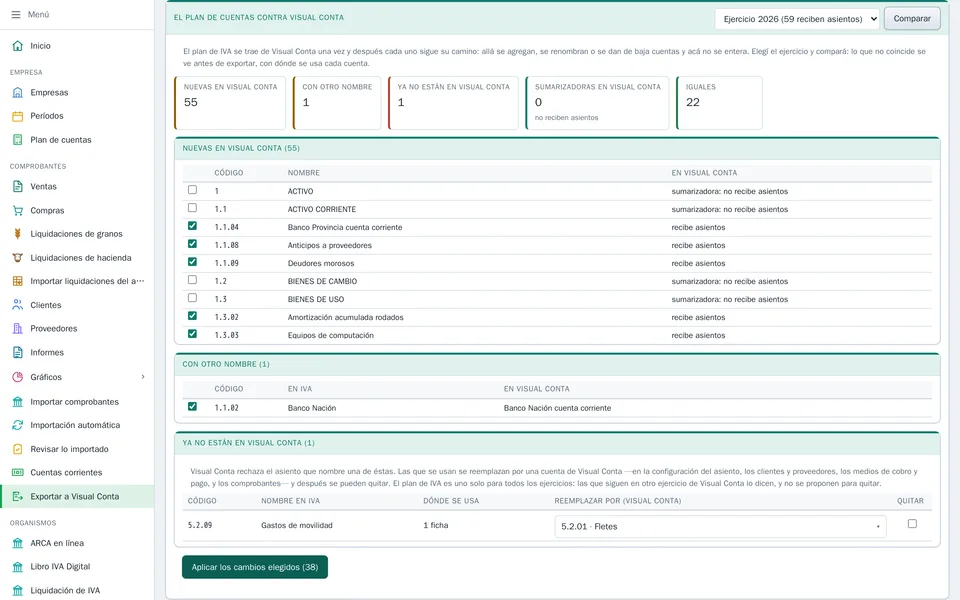Click the Gráficos pie chart icon
Image resolution: width=960 pixels, height=600 pixels.
[18, 377]
